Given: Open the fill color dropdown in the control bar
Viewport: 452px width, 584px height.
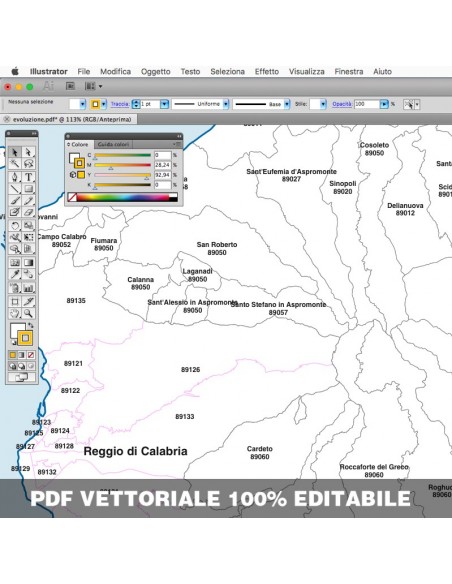Looking at the screenshot, I should (x=83, y=104).
